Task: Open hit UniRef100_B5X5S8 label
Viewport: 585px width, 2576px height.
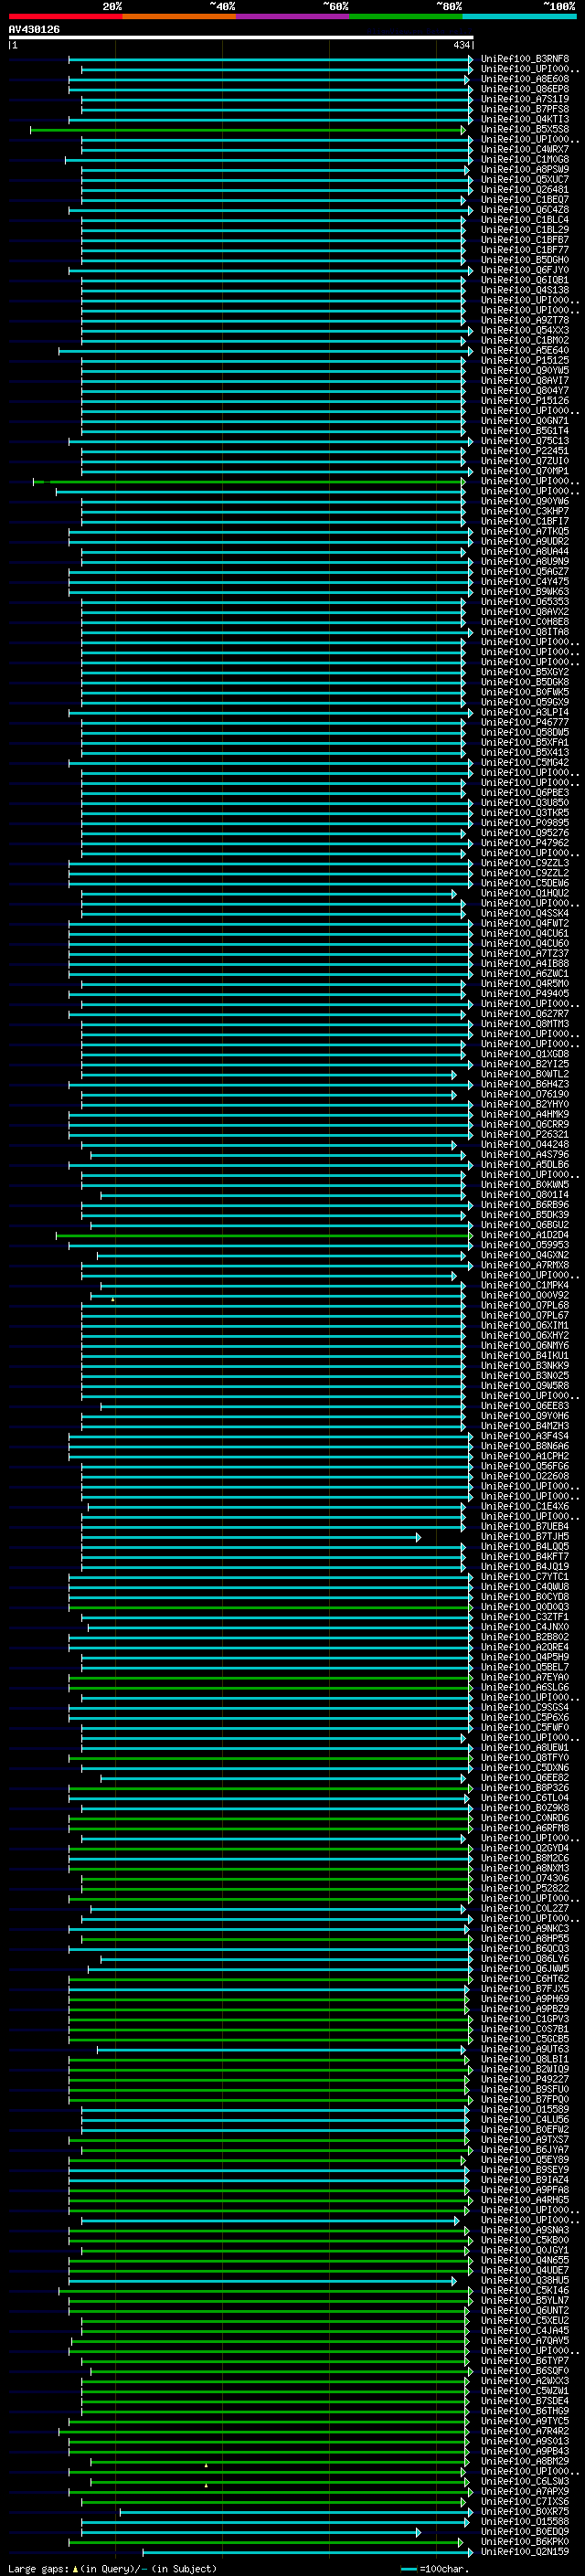Action: tap(525, 129)
